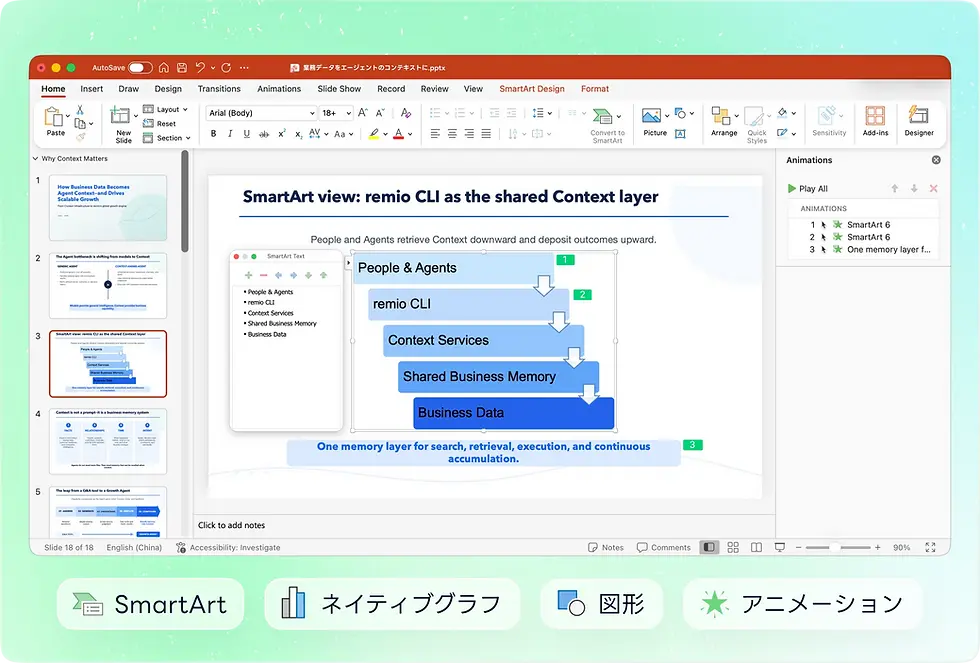Toggle Superscript formatting
The width and height of the screenshot is (980, 663).
282,134
